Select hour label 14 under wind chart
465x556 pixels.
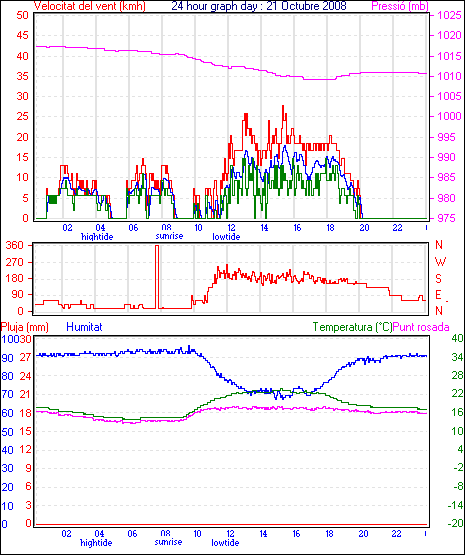[264, 228]
